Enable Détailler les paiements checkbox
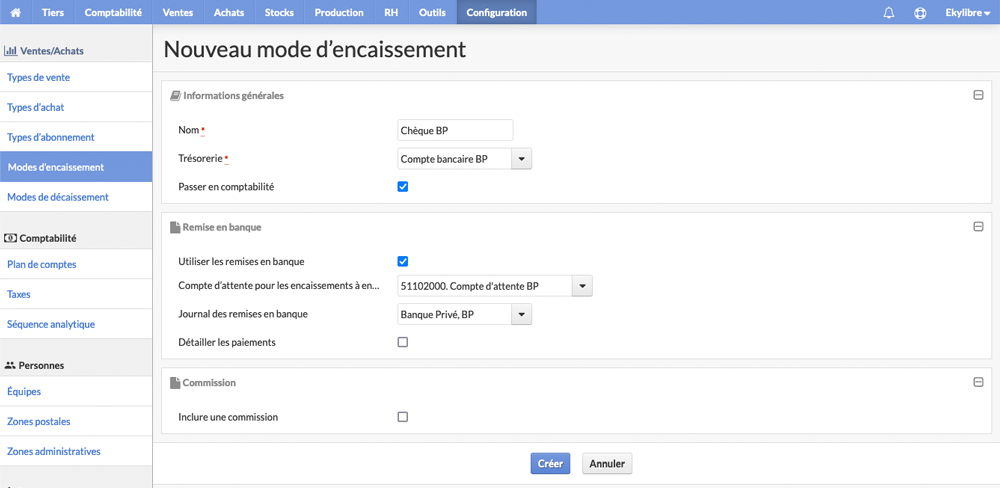The image size is (1000, 488). click(402, 342)
